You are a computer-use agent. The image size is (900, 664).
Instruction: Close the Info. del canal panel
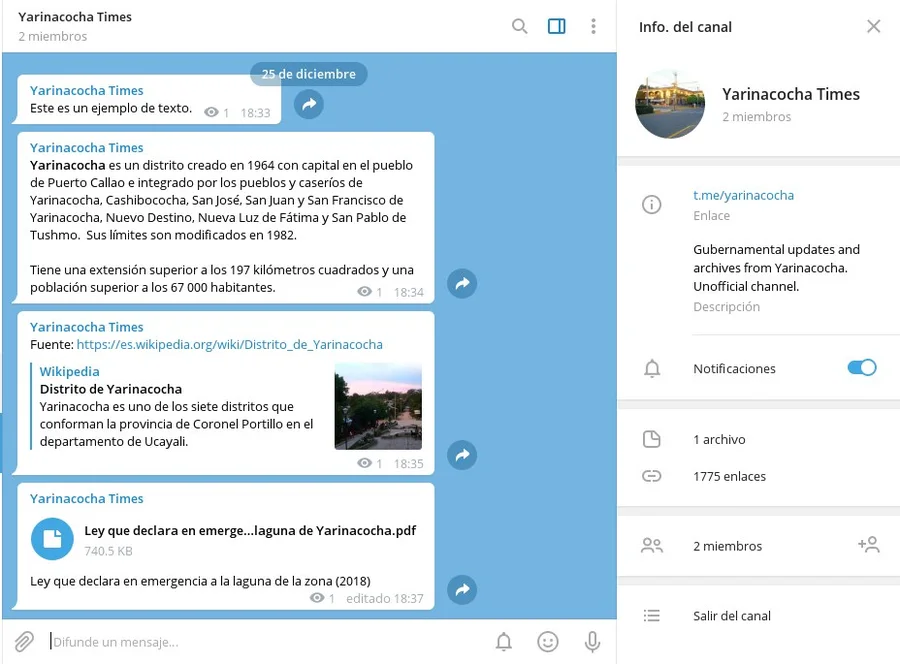873,26
